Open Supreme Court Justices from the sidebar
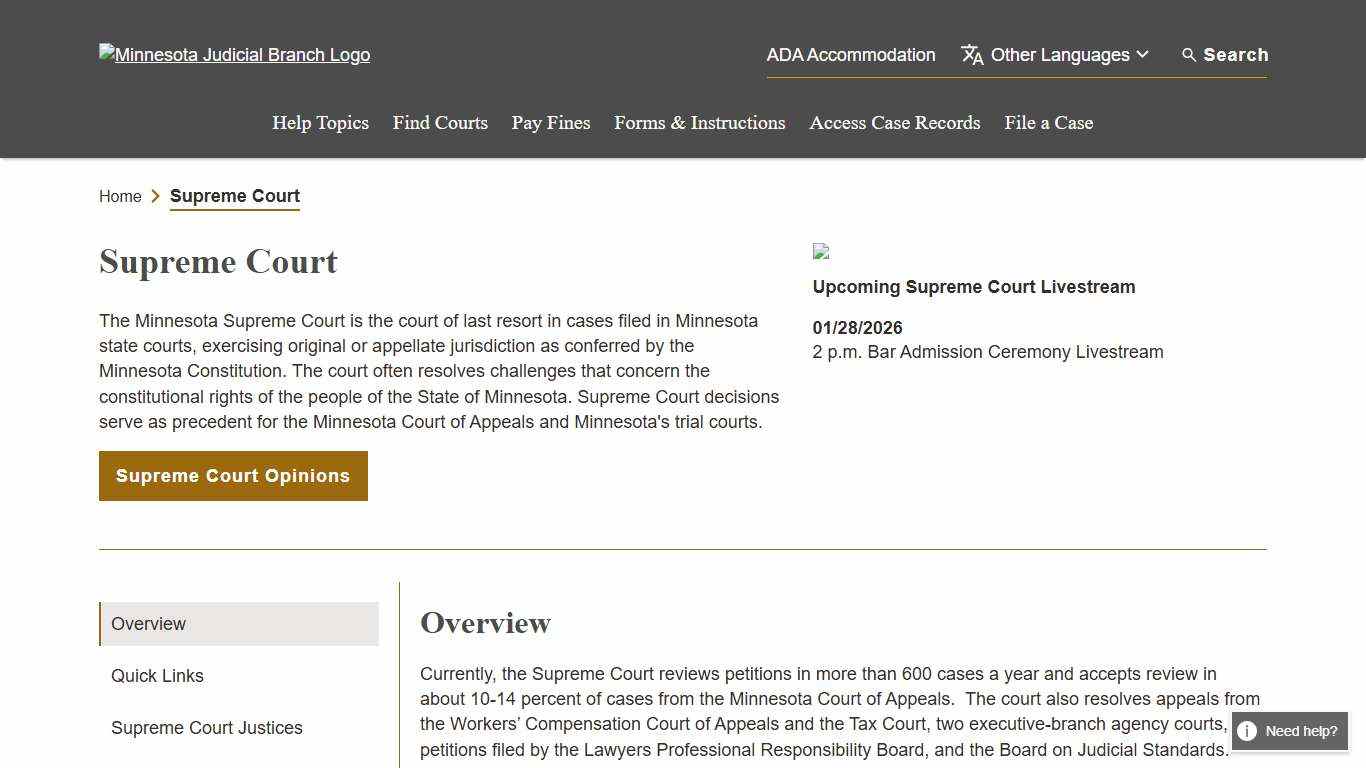The image size is (1366, 768). point(206,728)
